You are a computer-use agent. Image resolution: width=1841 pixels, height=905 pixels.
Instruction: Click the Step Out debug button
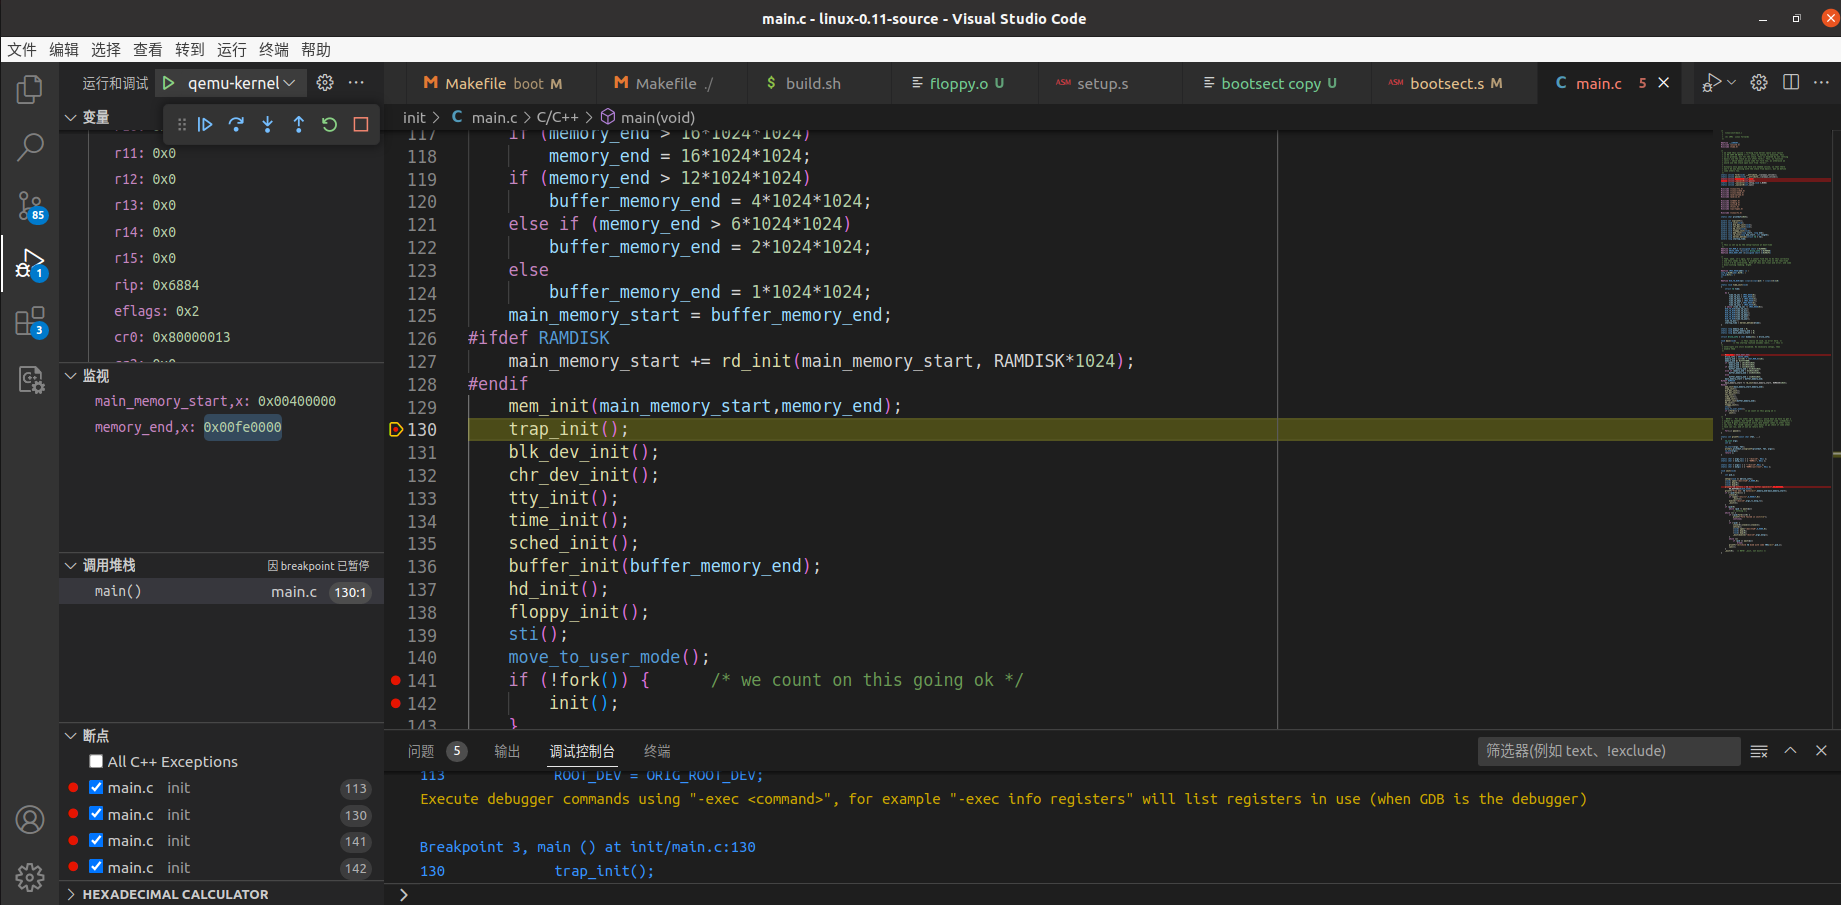tap(298, 124)
